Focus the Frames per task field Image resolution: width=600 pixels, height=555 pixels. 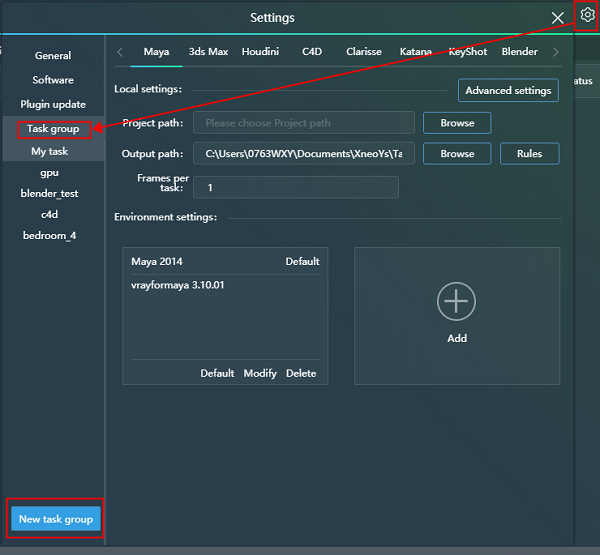point(296,188)
